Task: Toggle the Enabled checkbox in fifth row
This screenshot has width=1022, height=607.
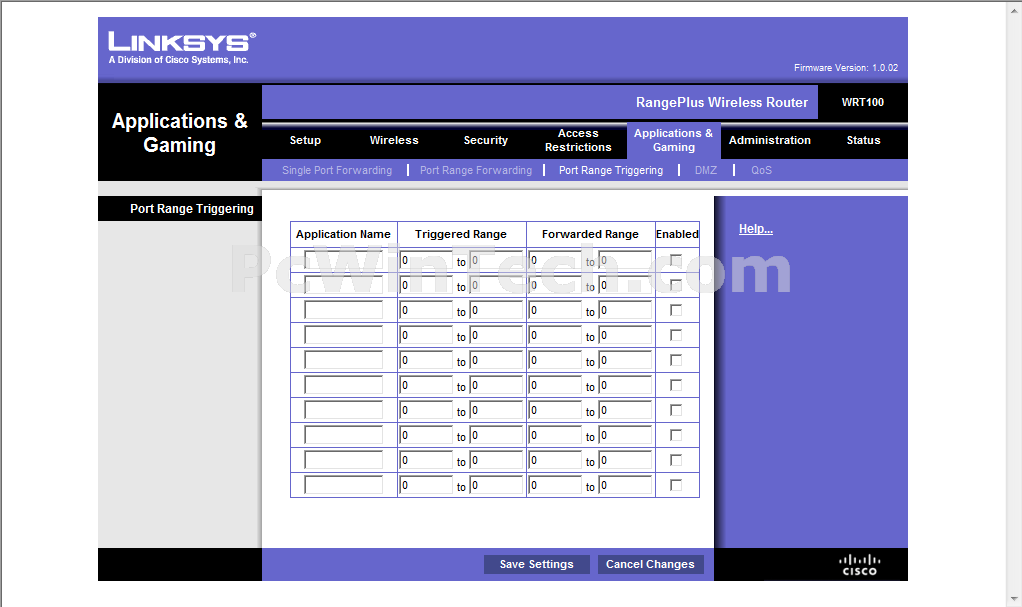Action: pyautogui.click(x=676, y=360)
